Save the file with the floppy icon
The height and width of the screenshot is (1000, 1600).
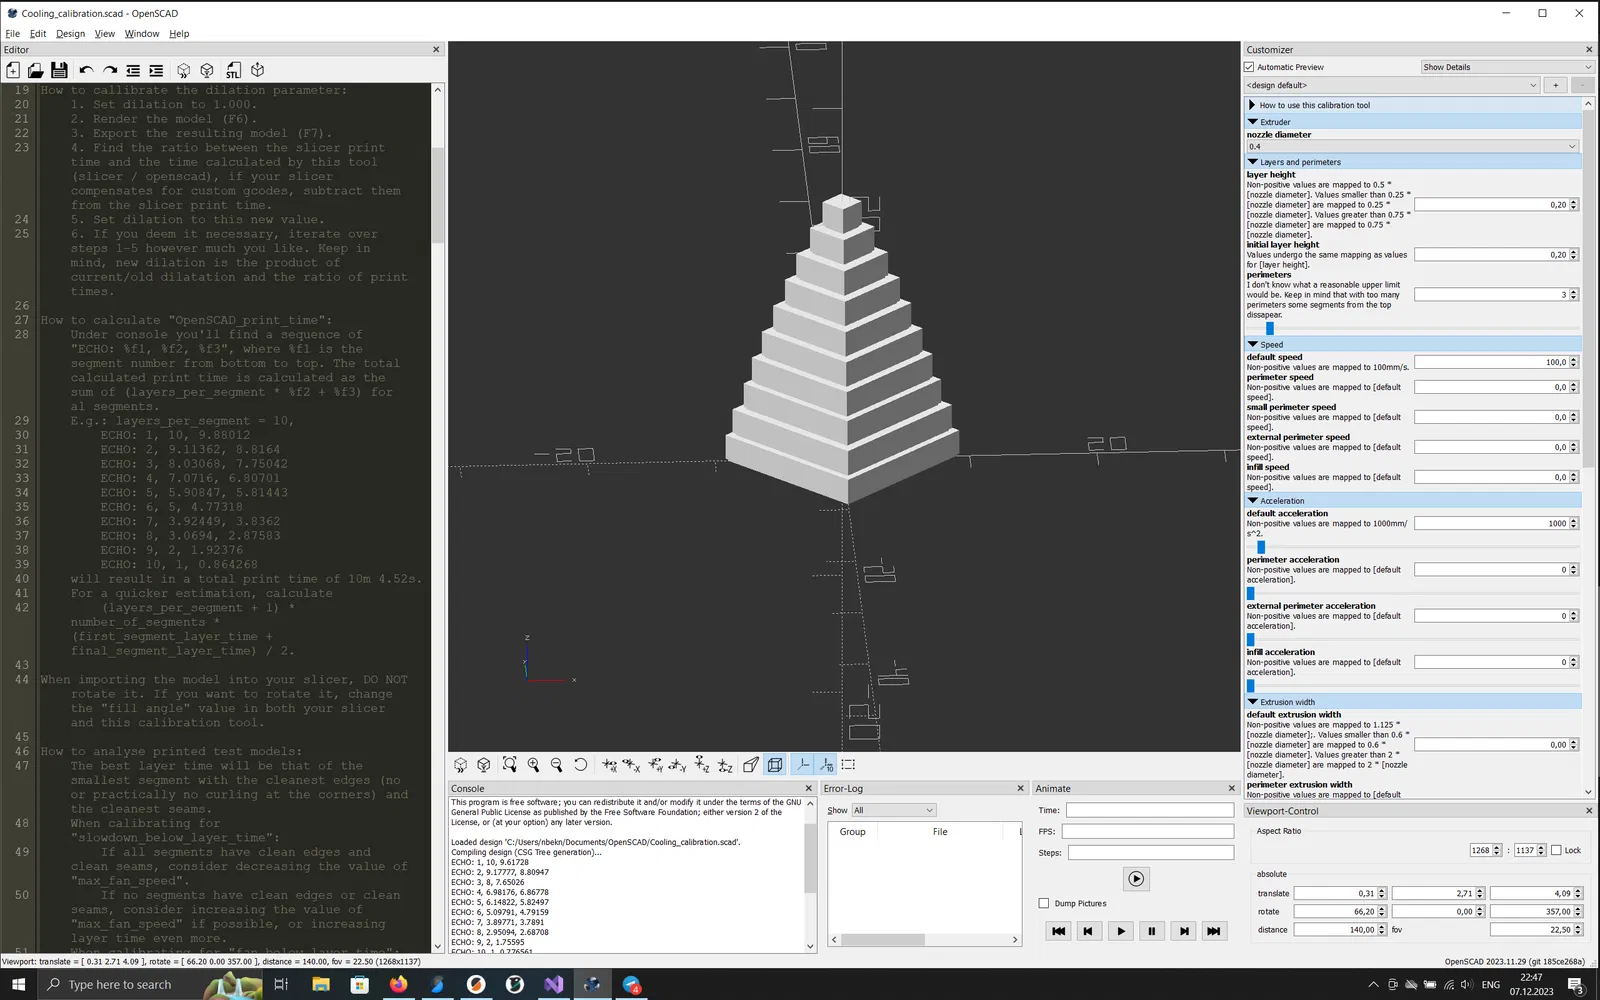pos(59,70)
